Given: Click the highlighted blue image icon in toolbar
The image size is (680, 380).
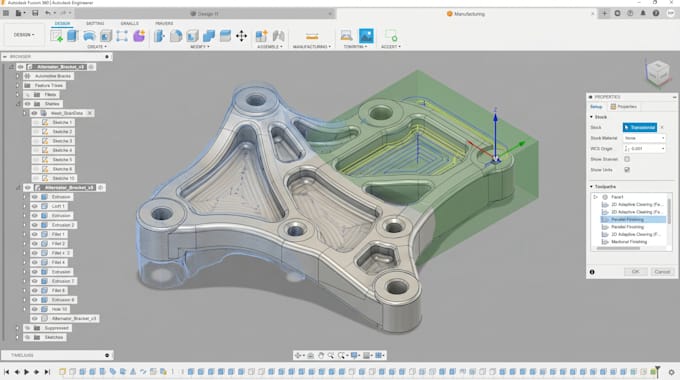Looking at the screenshot, I should (366, 36).
